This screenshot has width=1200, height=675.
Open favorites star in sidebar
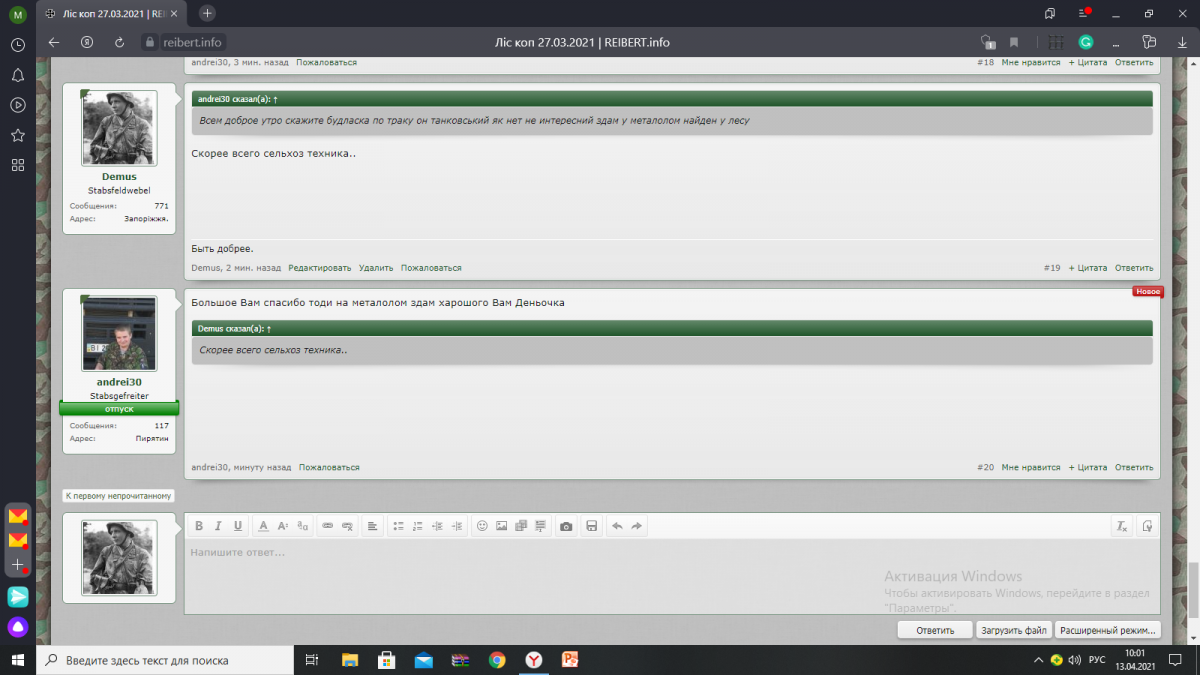tap(17, 135)
